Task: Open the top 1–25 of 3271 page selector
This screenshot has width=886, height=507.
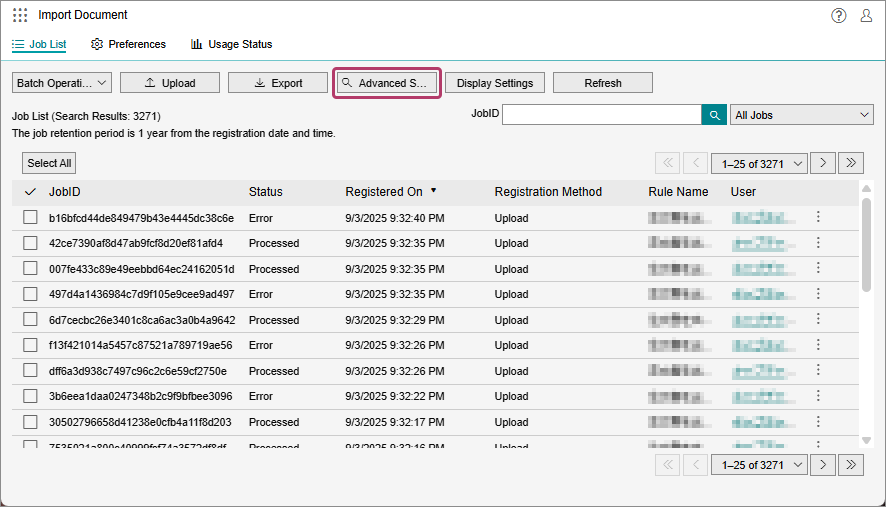Action: [x=759, y=164]
